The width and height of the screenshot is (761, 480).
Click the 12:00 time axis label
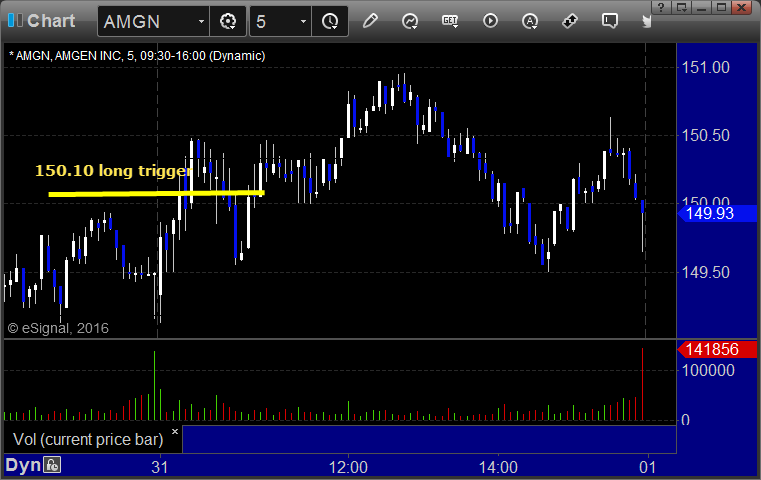tap(348, 467)
